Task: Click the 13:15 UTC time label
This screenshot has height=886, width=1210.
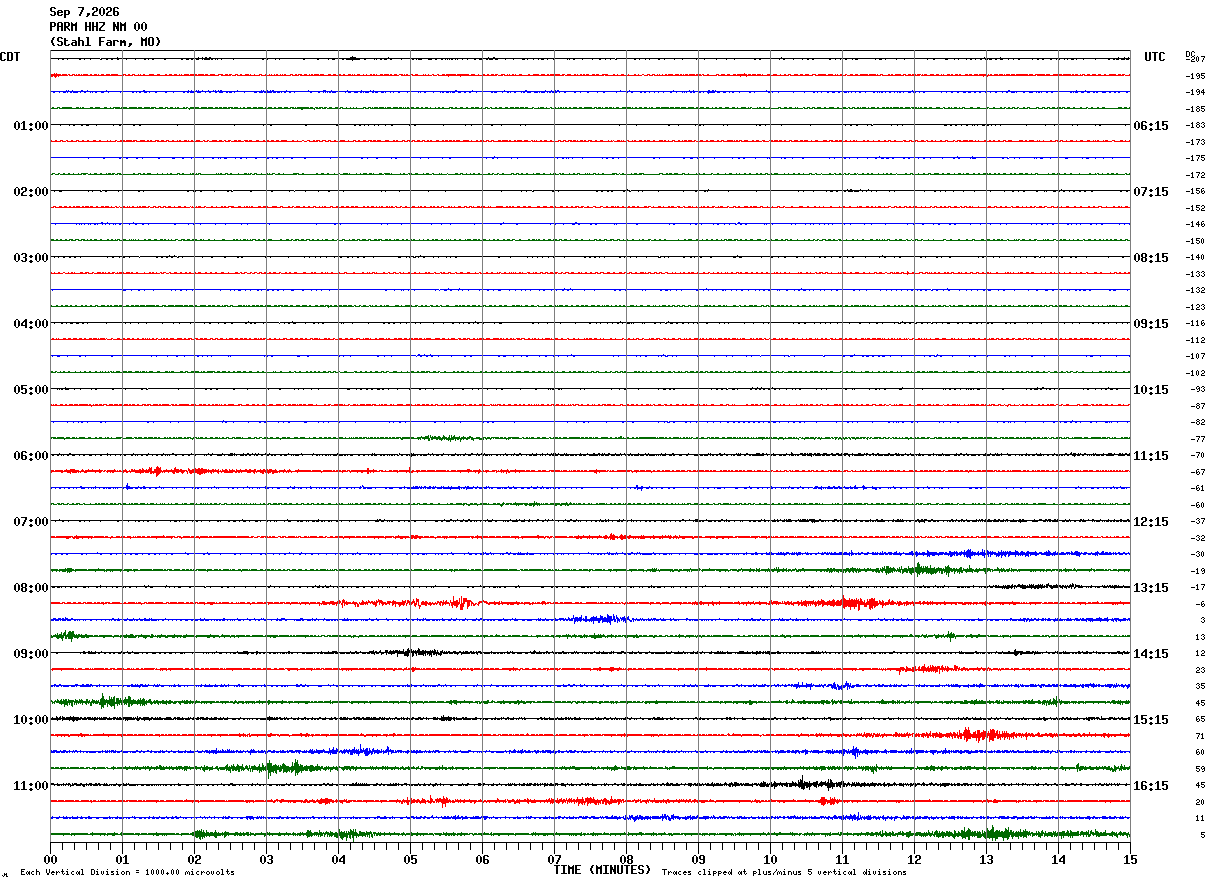Action: [x=1151, y=588]
